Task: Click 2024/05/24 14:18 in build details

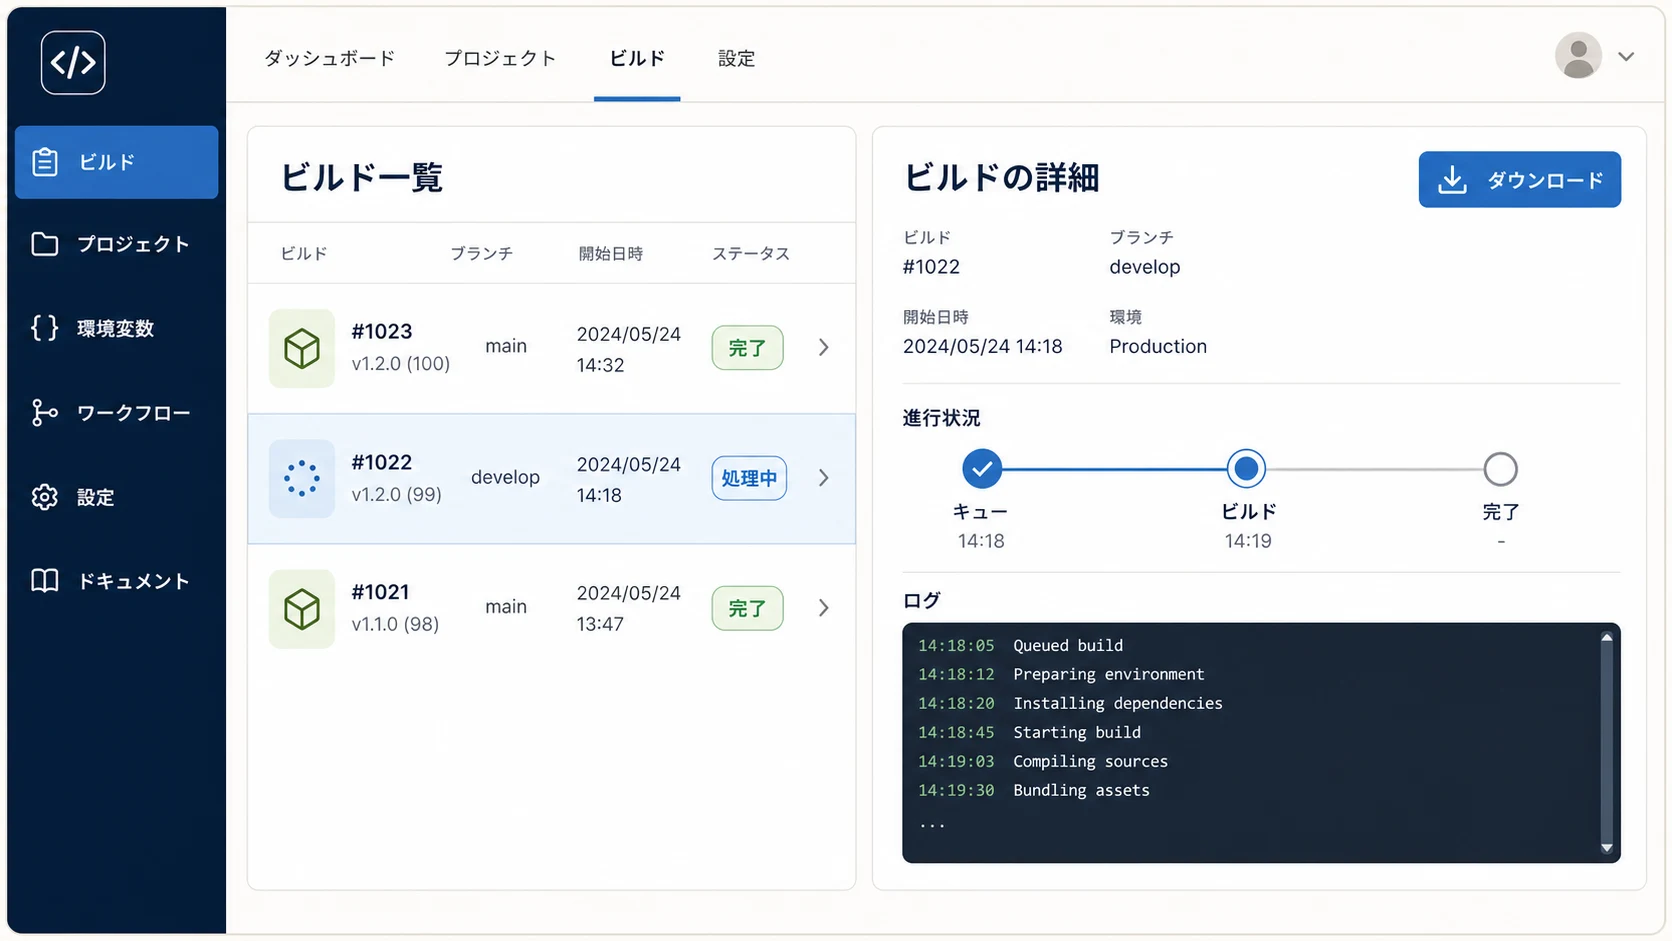Action: pos(983,346)
